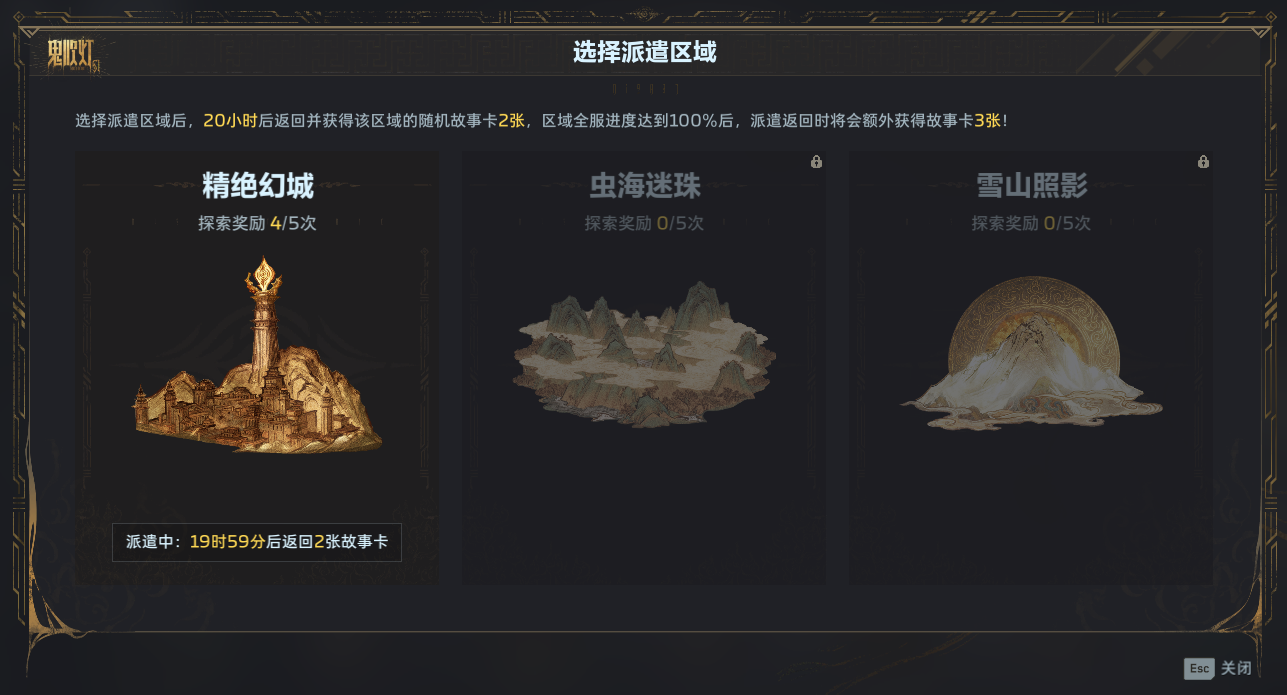Select the locked 虫海迷珠 region title
1287x695 pixels.
pos(645,186)
